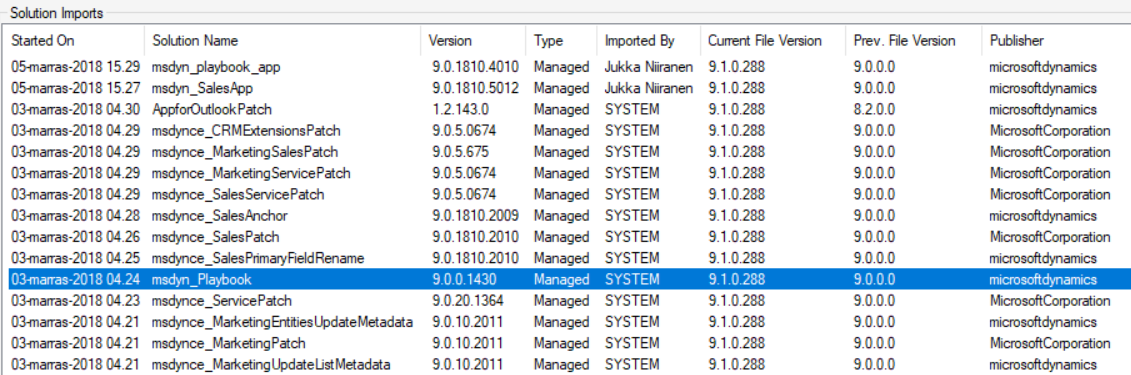Image resolution: width=1131 pixels, height=375 pixels.
Task: Click version value 9.0.1810.4010
Action: click(x=475, y=67)
